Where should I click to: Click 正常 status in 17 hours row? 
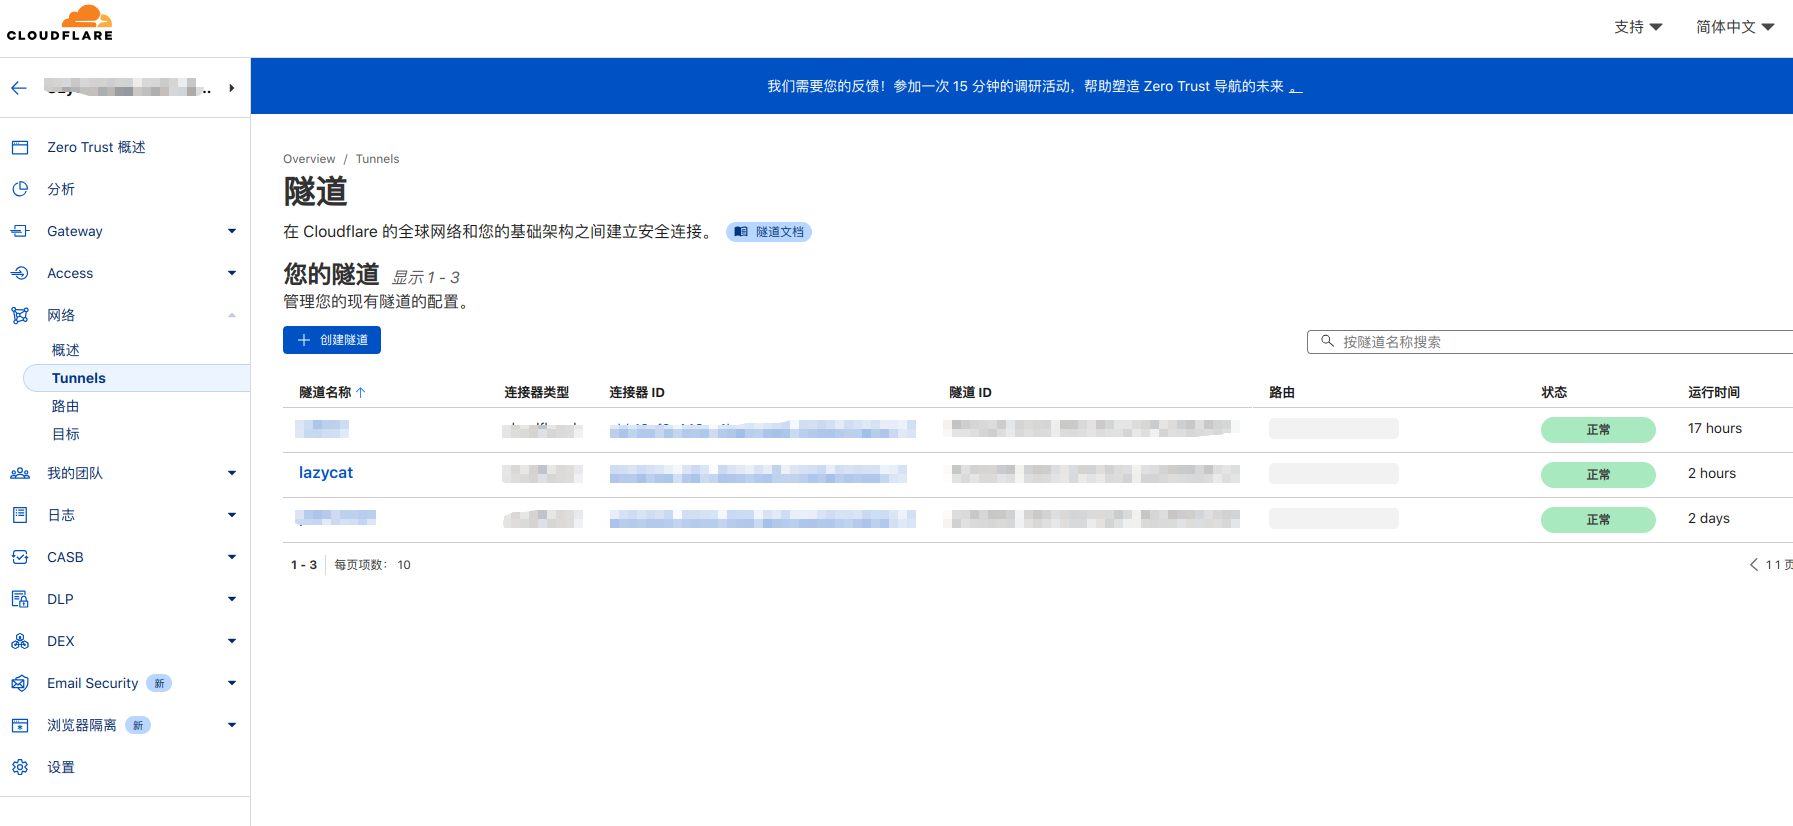pyautogui.click(x=1598, y=430)
